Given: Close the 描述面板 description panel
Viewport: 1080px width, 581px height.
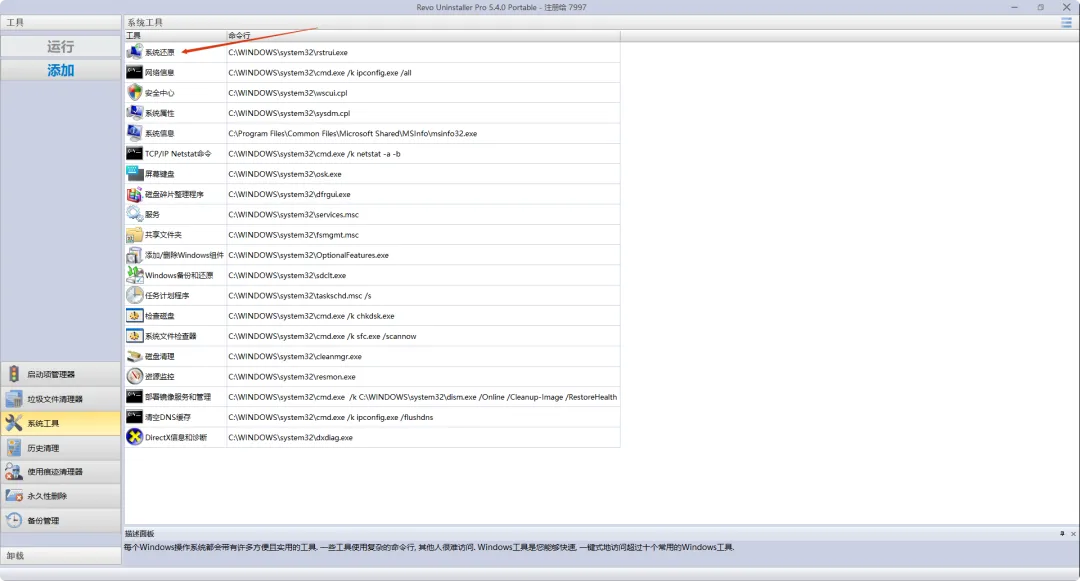Looking at the screenshot, I should point(1072,534).
